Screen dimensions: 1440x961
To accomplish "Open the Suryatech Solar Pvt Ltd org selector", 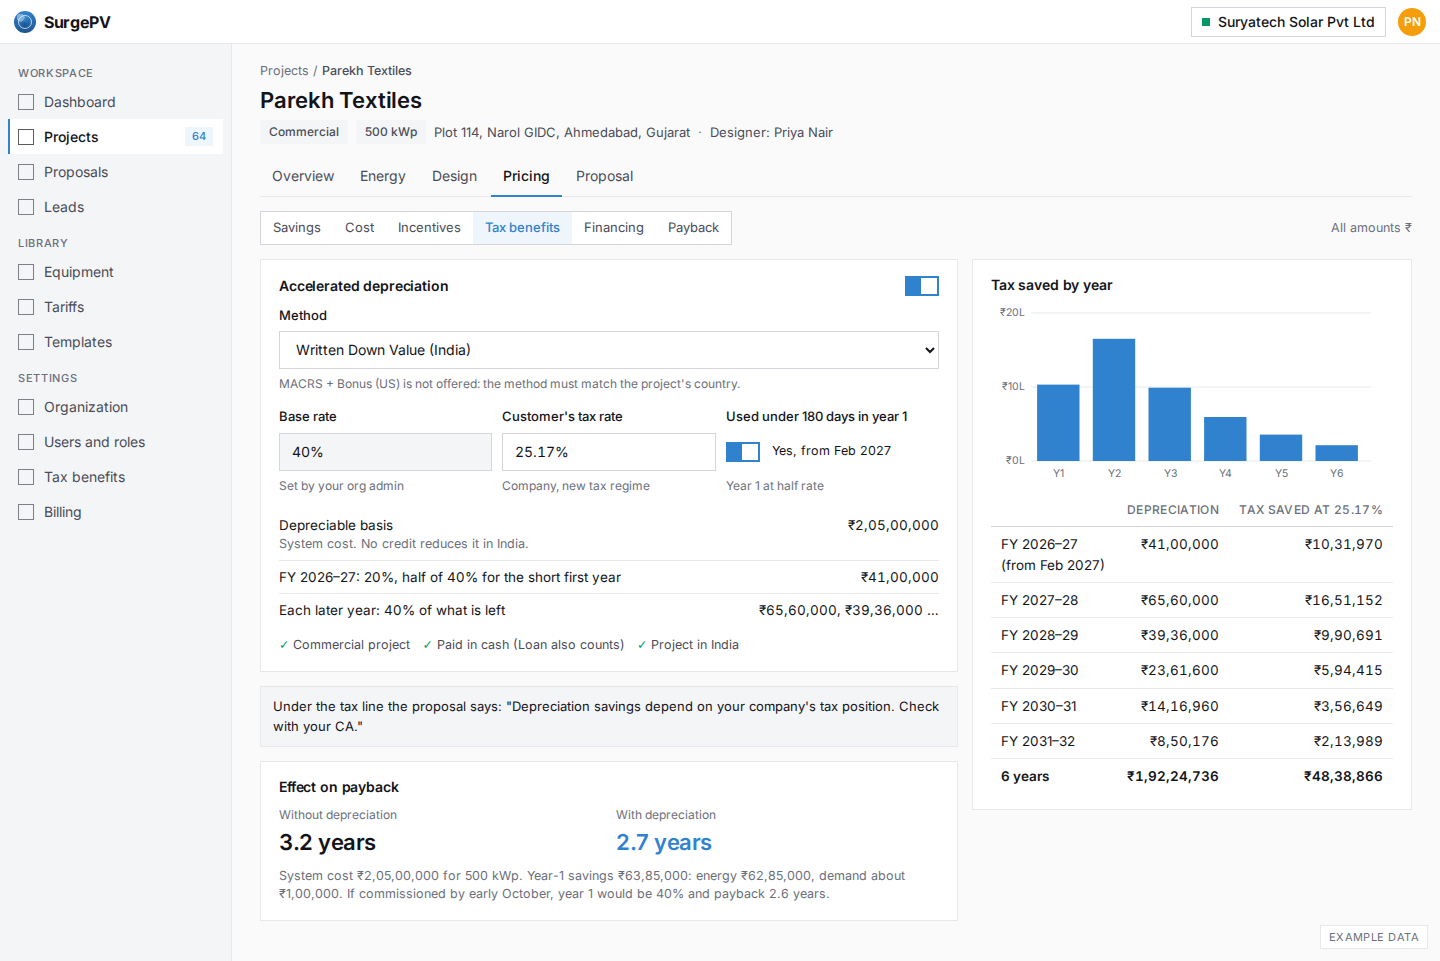I will click(x=1288, y=22).
